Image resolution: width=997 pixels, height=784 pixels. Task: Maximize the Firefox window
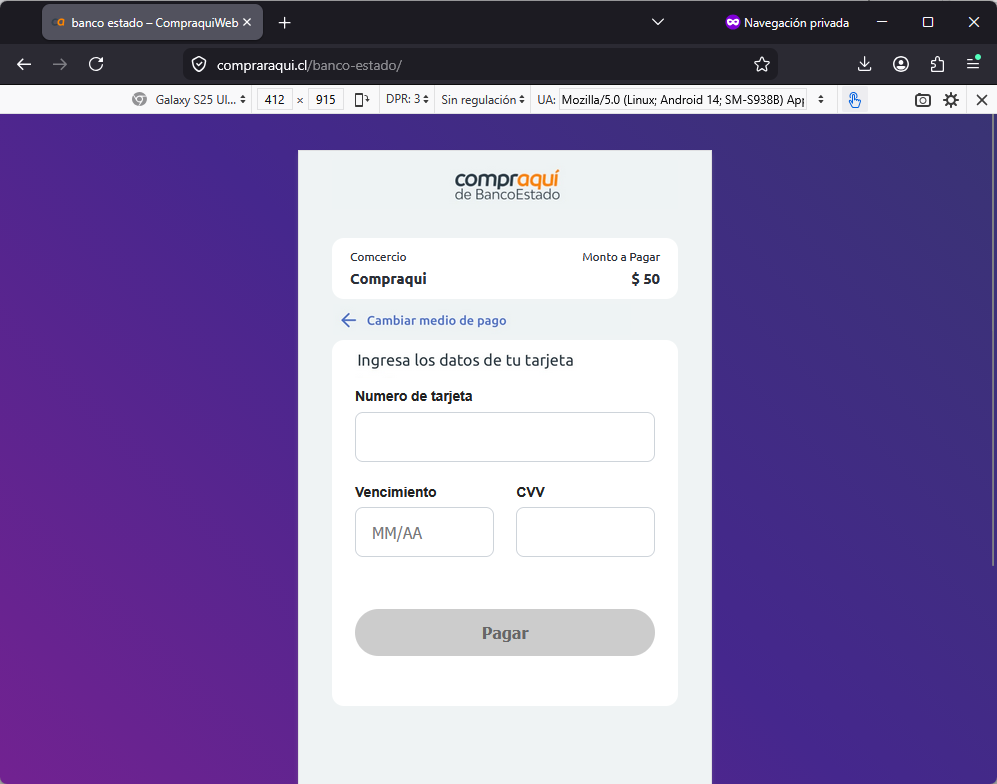tap(928, 22)
